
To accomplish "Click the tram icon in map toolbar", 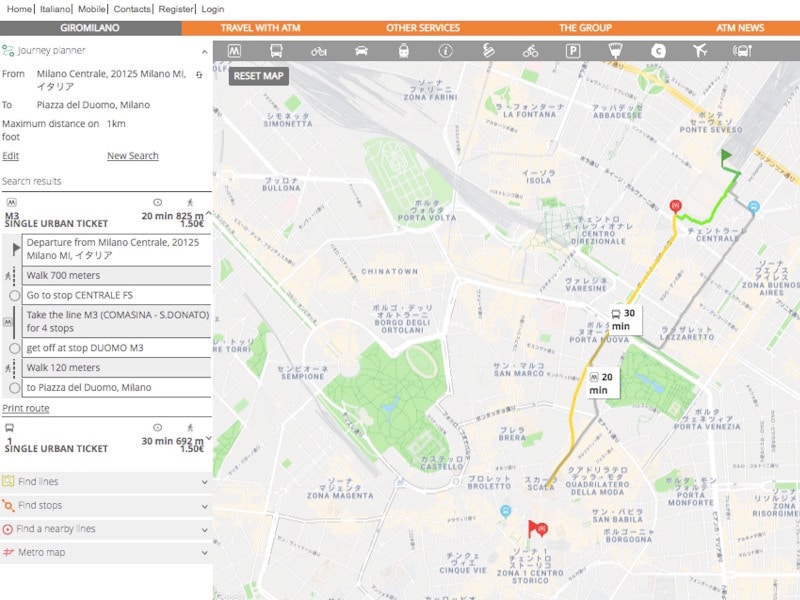I will 404,50.
